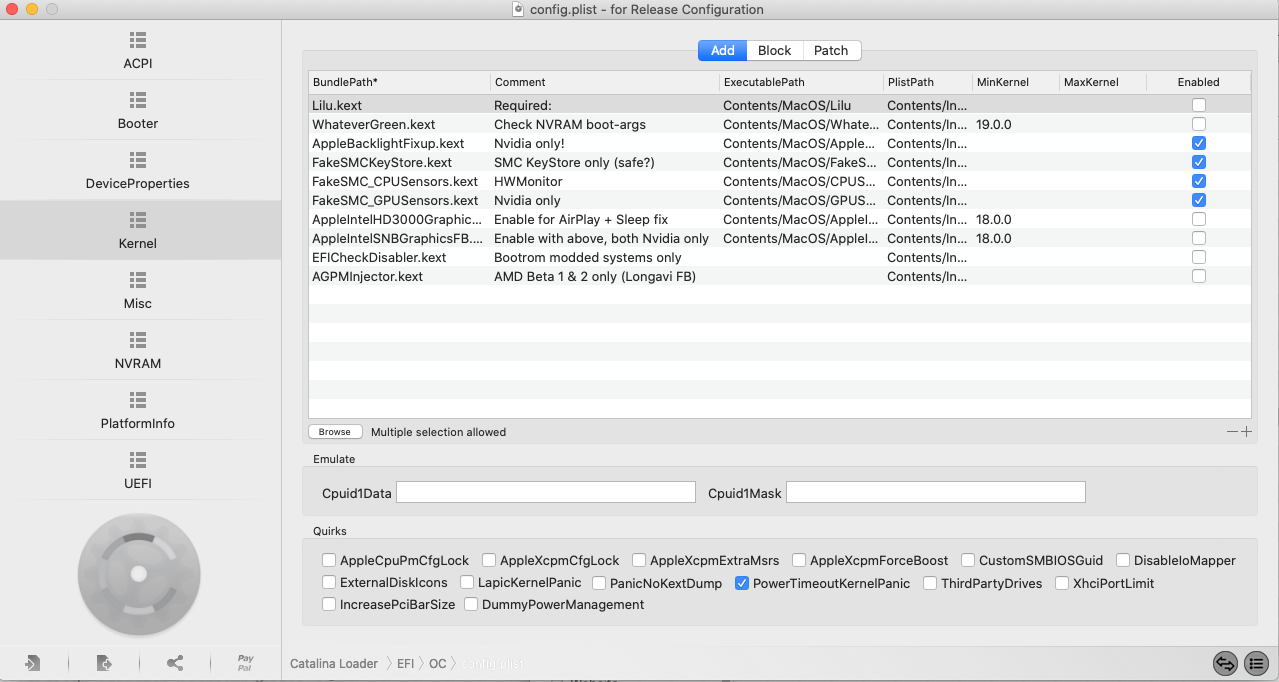Disable the PowerTimeoutKernelPanic quirk

pos(742,583)
